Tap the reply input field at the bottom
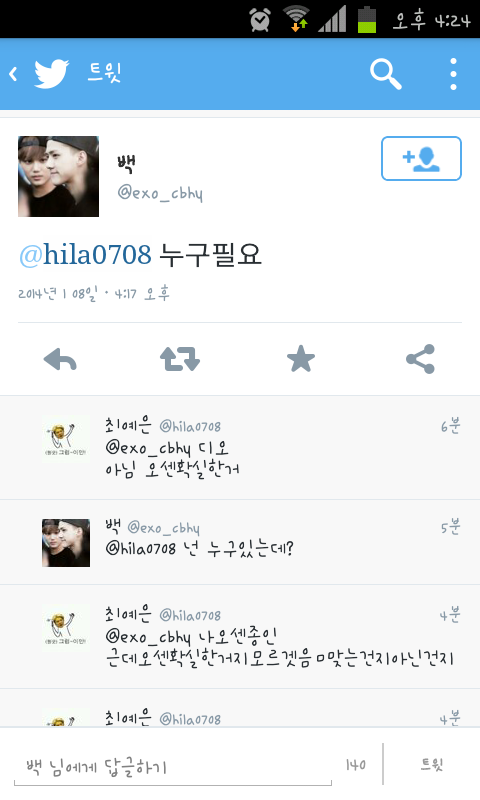This screenshot has width=480, height=800. [x=172, y=766]
